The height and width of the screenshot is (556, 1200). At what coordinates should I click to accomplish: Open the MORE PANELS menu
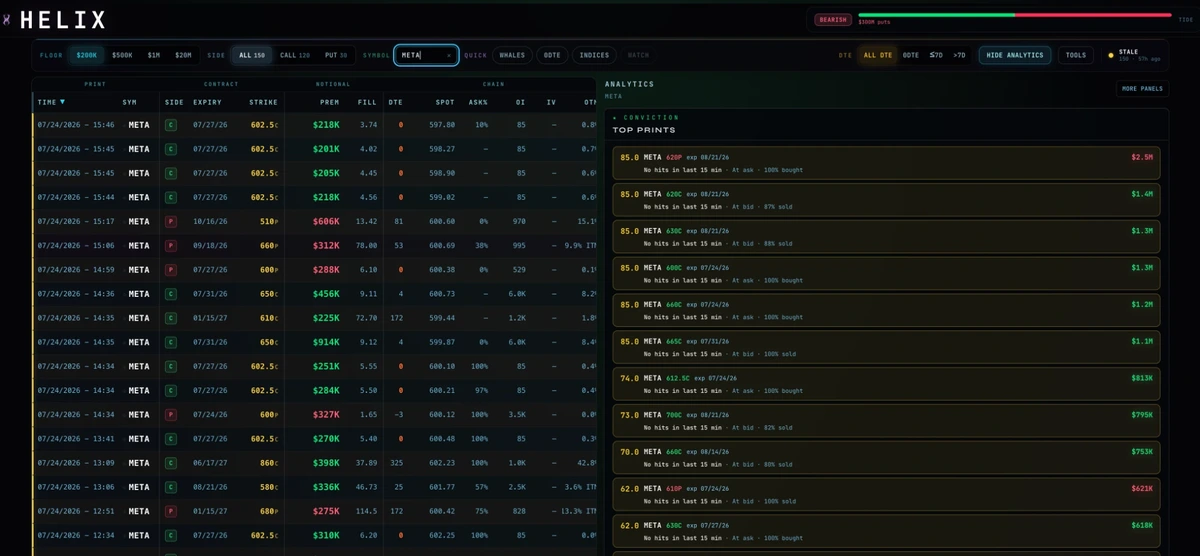click(1142, 88)
